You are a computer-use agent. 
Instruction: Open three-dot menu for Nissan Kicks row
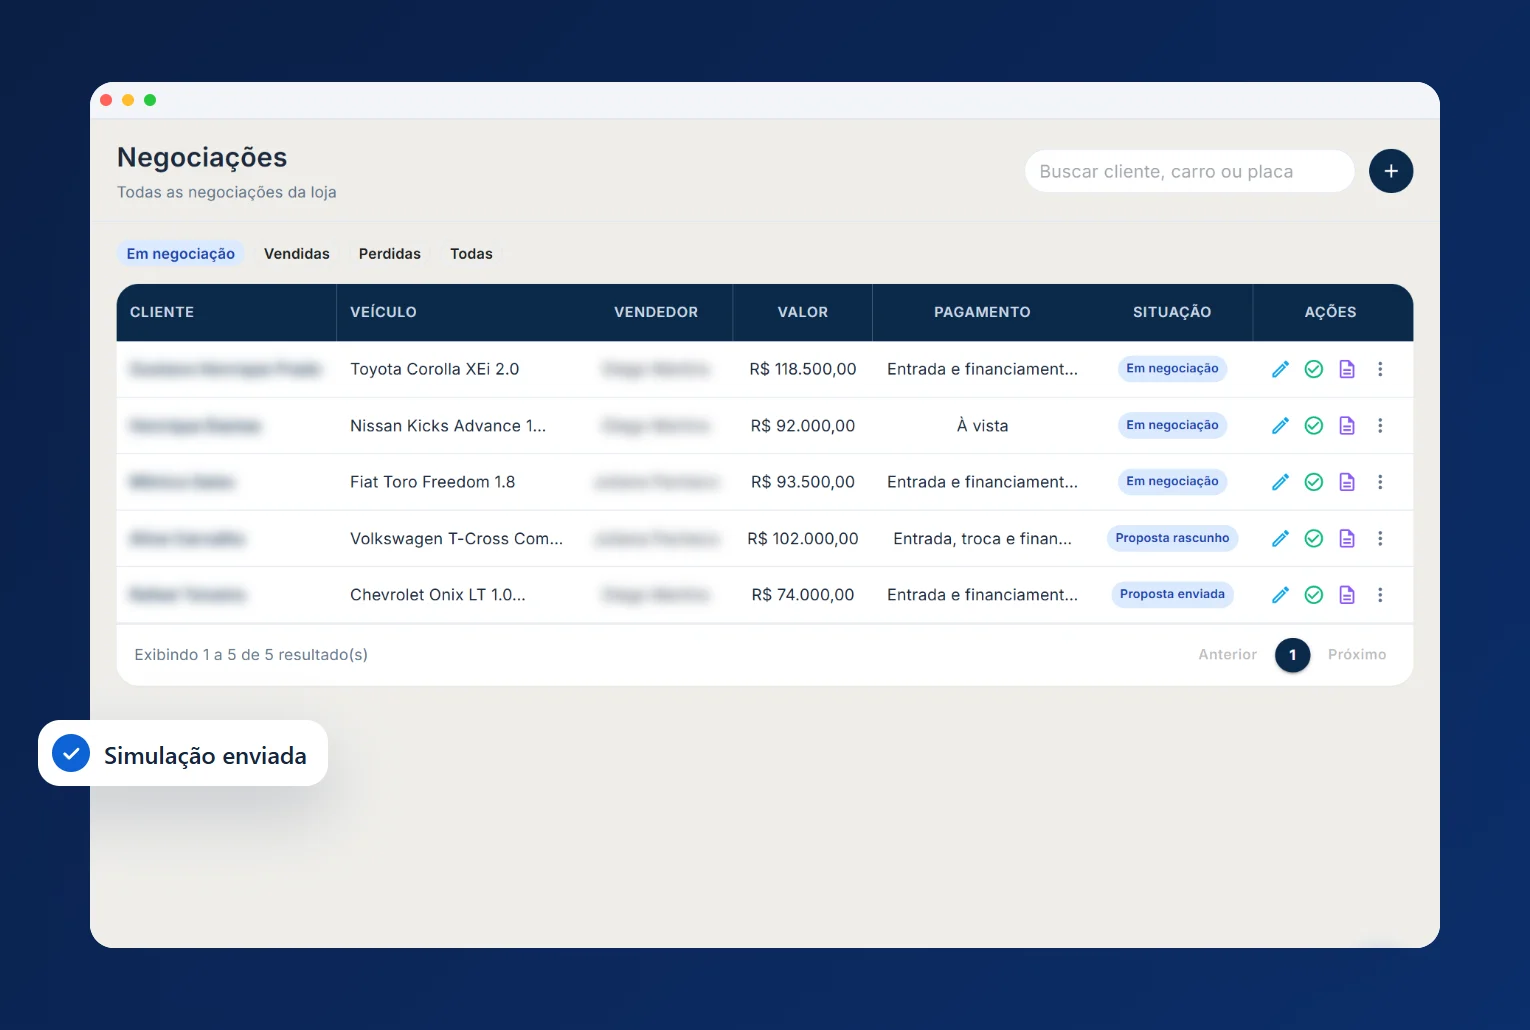tap(1380, 426)
